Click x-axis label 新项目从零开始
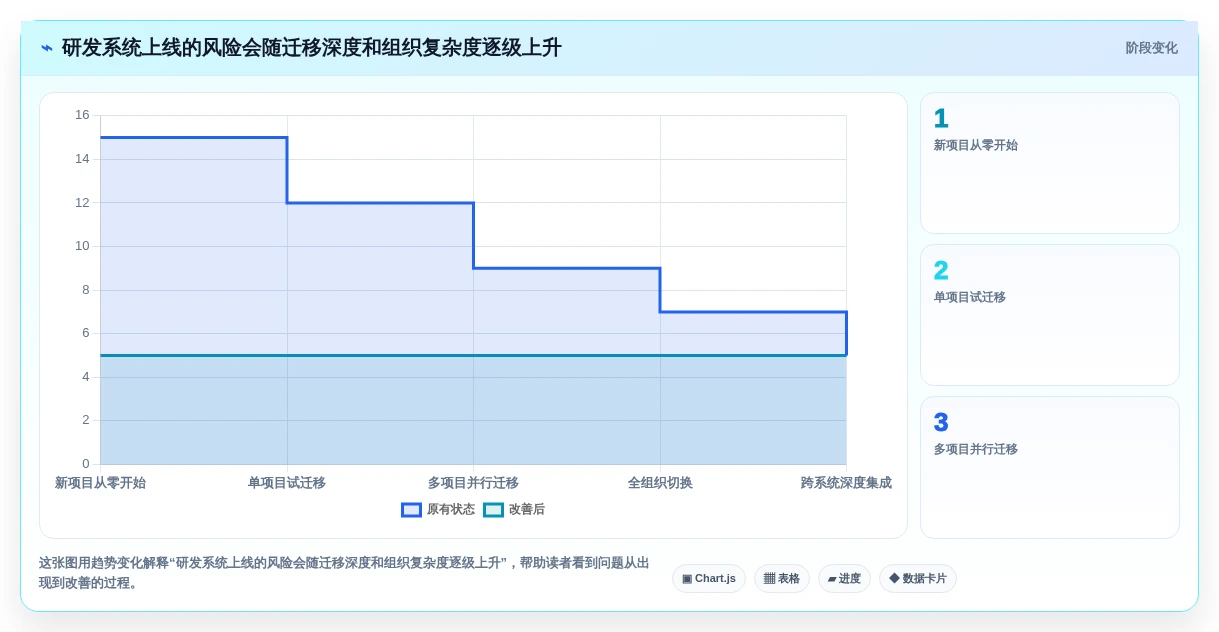The width and height of the screenshot is (1219, 632). pos(100,483)
